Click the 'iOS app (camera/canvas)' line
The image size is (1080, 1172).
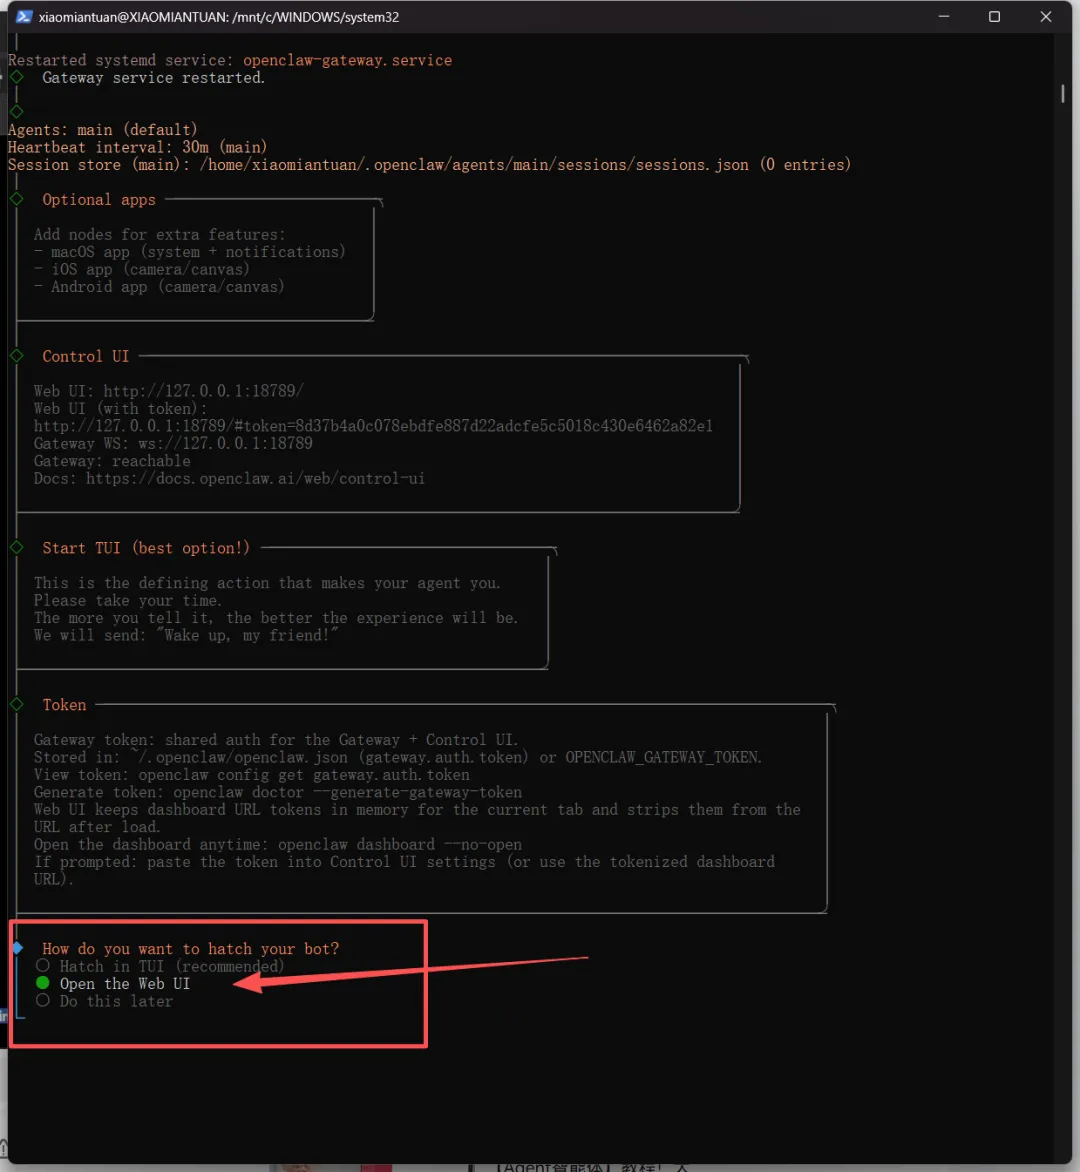[x=142, y=269]
